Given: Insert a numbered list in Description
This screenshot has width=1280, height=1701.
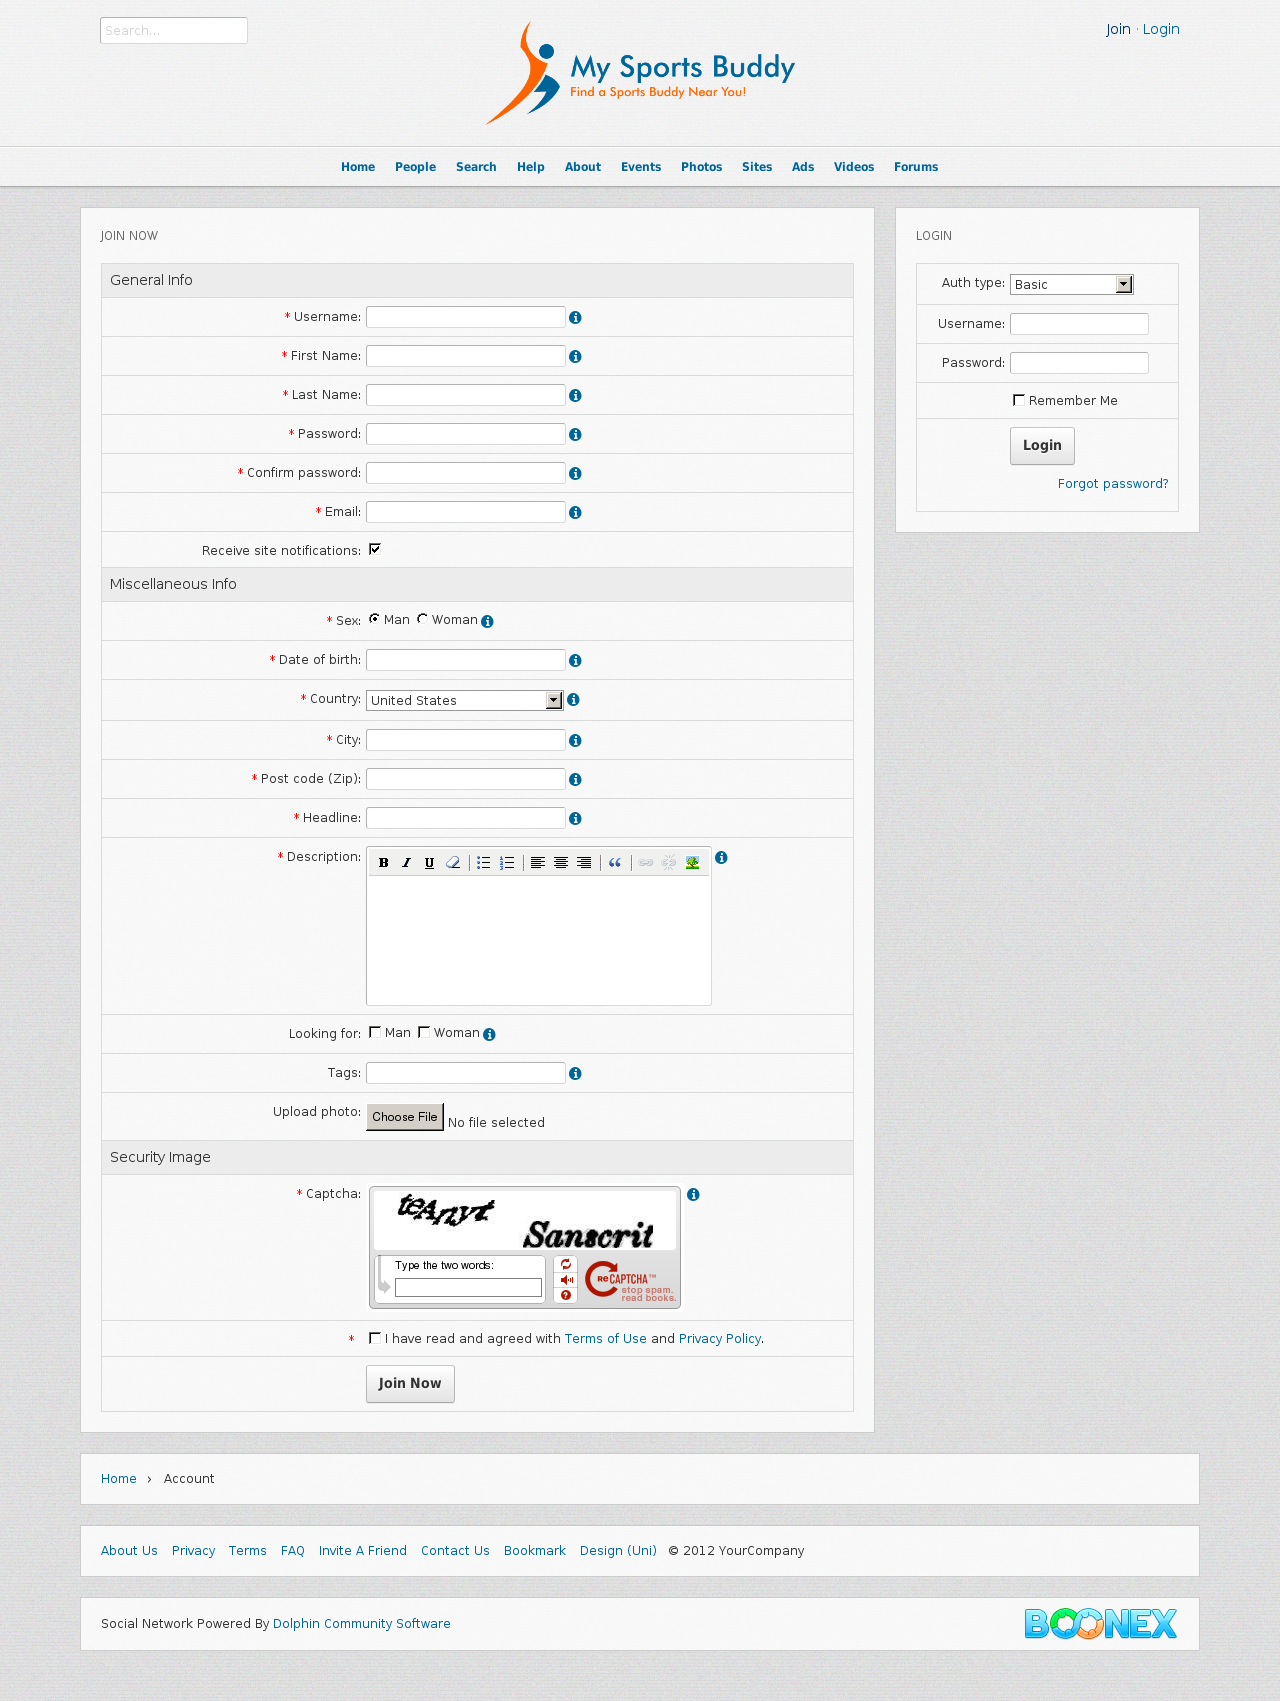Looking at the screenshot, I should (x=507, y=863).
